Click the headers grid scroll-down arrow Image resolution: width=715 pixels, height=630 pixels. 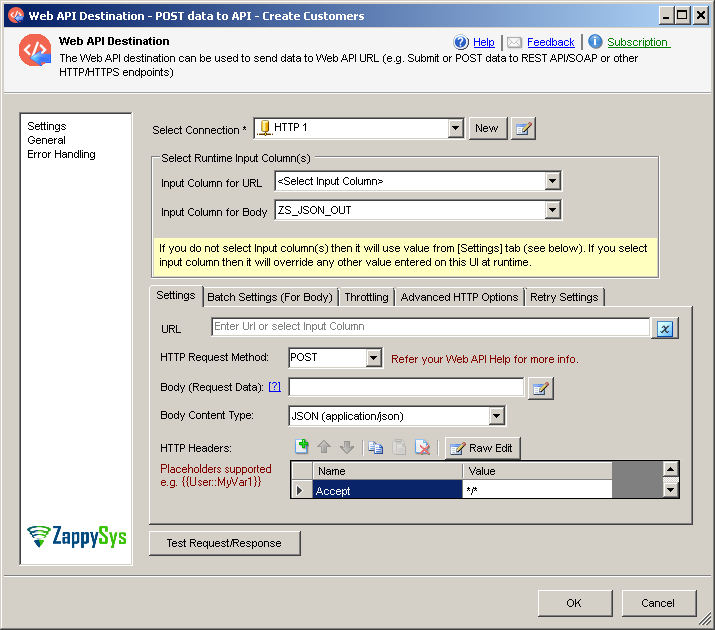(670, 490)
